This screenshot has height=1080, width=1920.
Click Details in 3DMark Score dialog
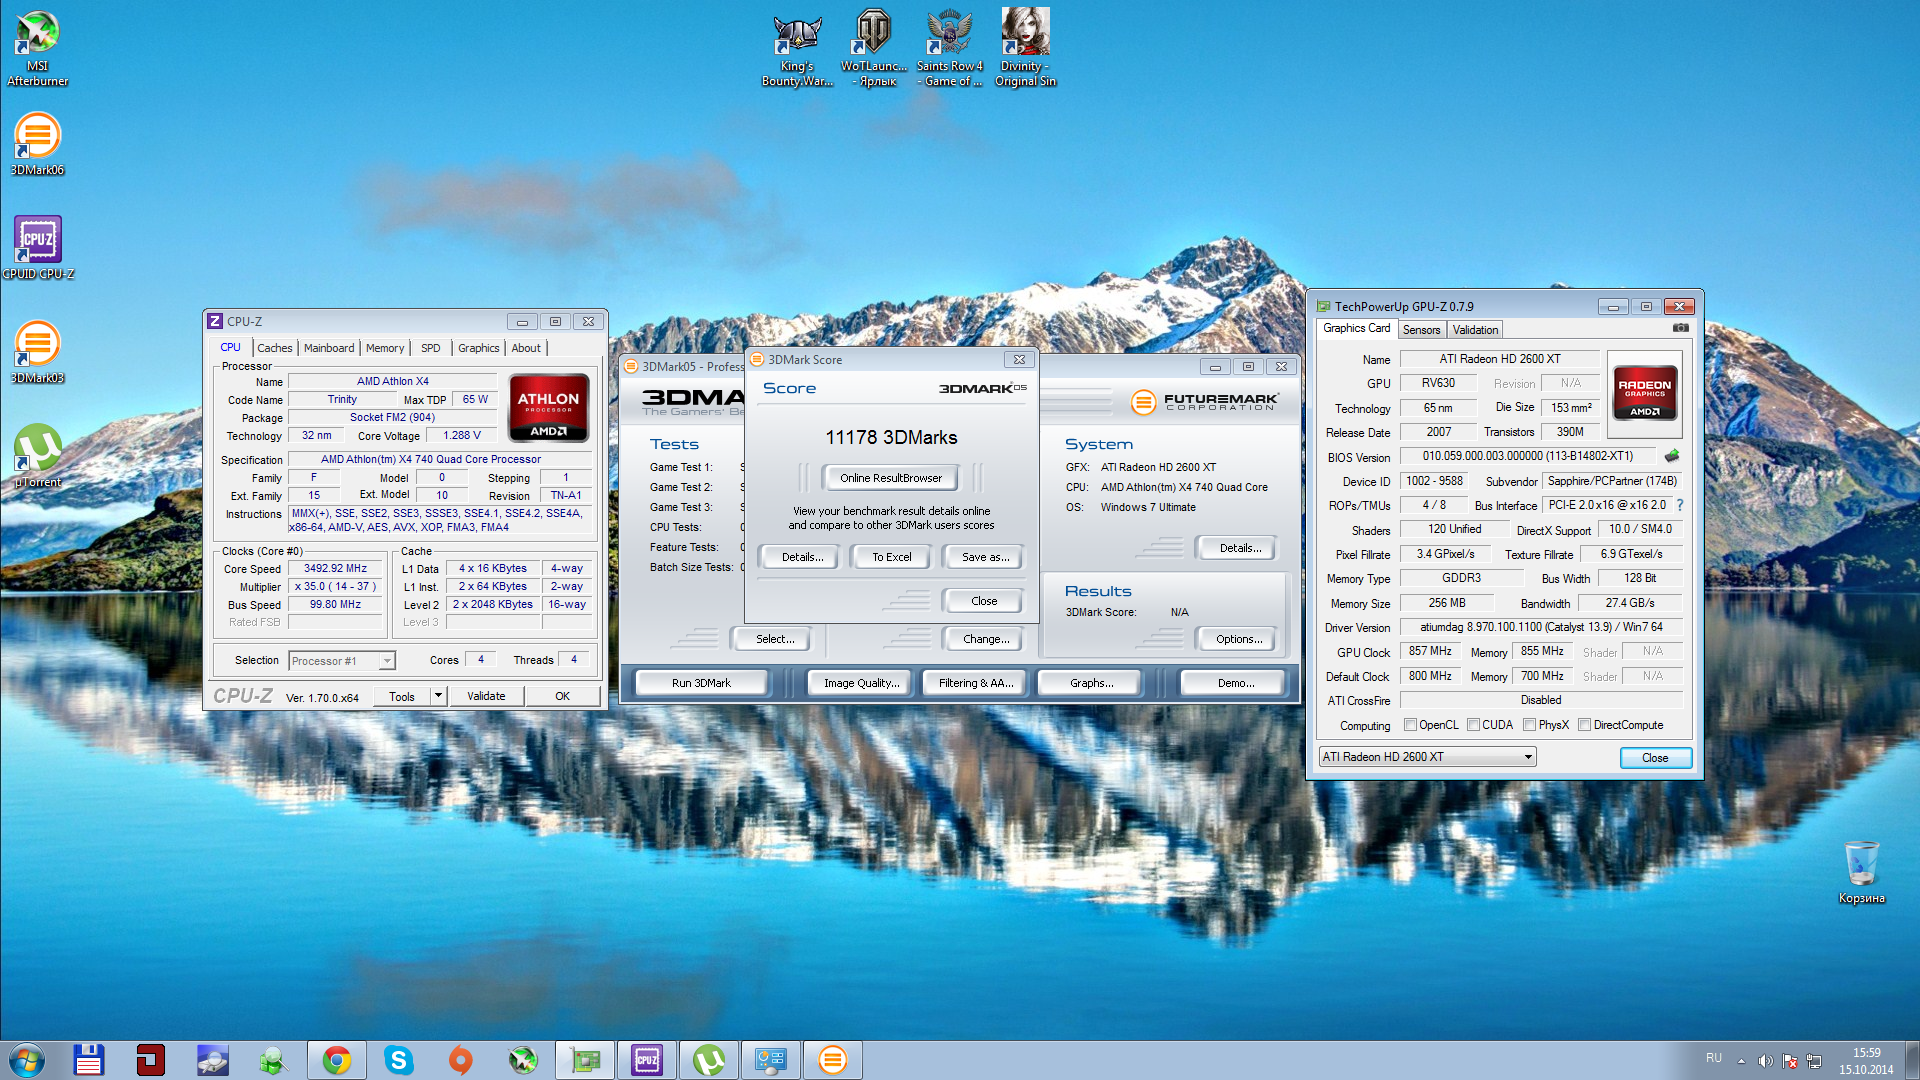coord(803,557)
